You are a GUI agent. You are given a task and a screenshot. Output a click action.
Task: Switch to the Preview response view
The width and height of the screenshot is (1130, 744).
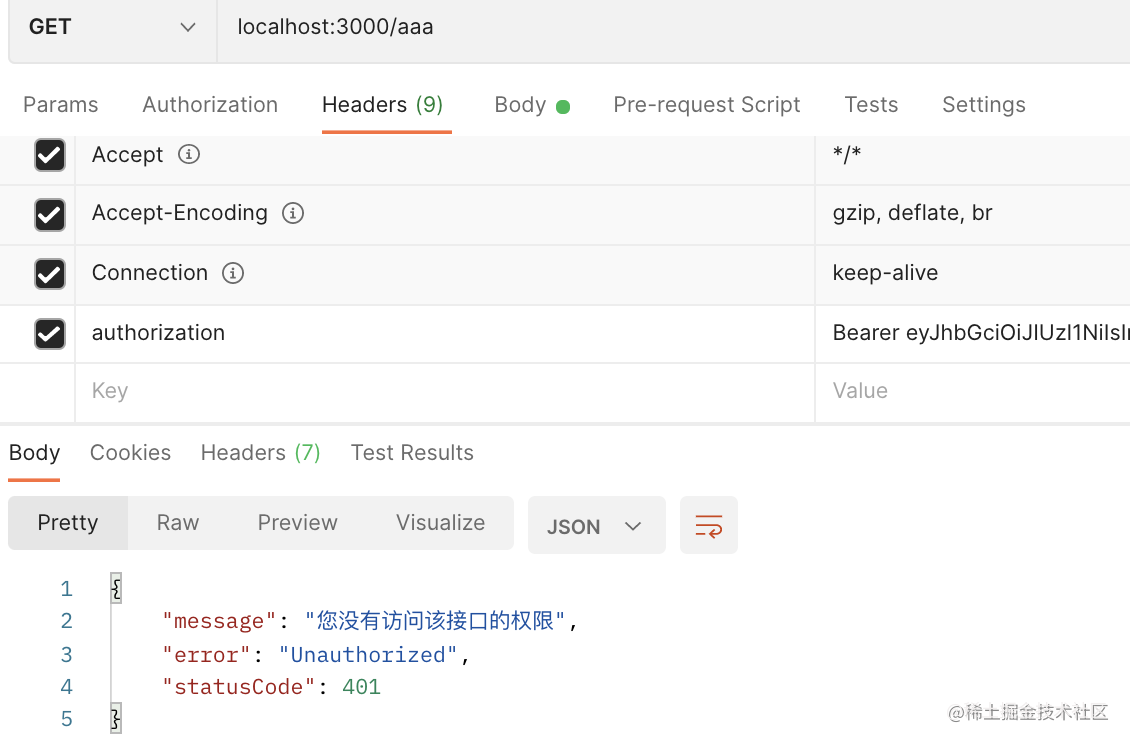point(297,523)
